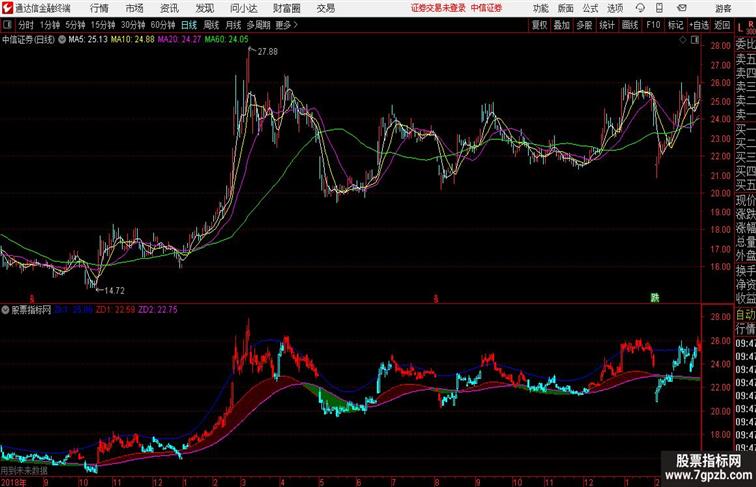
Task: Switch to 30分钟 period
Action: click(133, 25)
